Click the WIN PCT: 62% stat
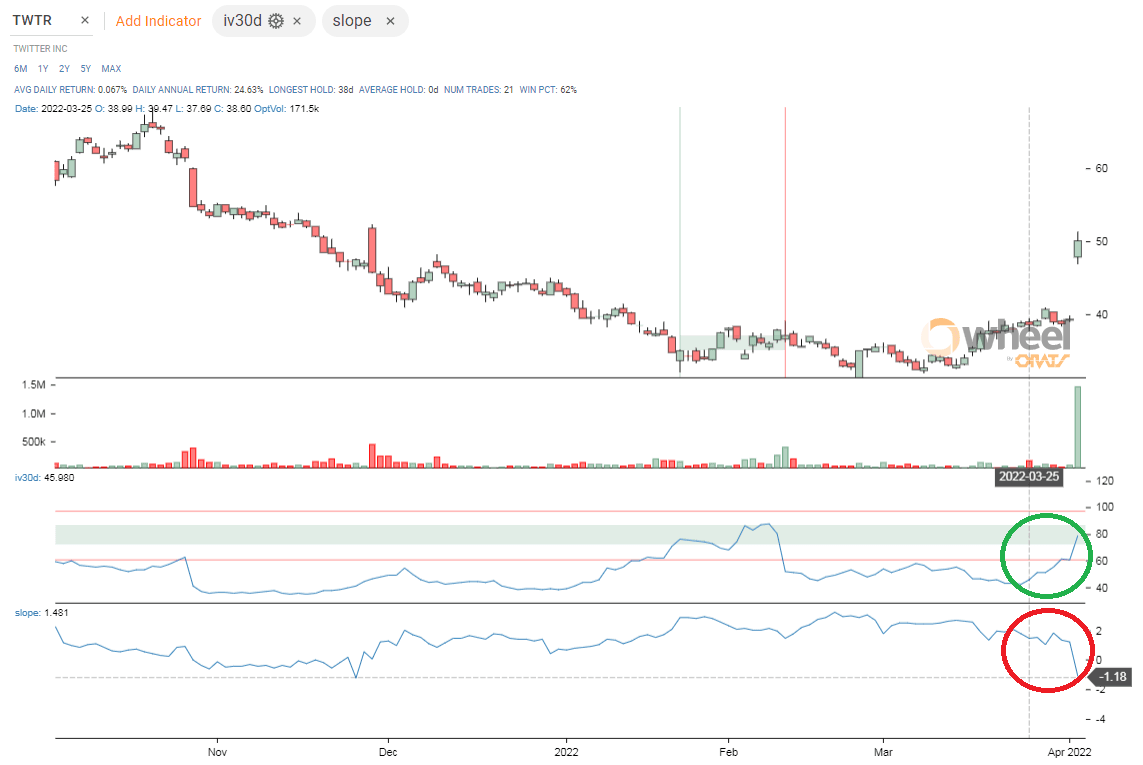The height and width of the screenshot is (765, 1143). 547,90
